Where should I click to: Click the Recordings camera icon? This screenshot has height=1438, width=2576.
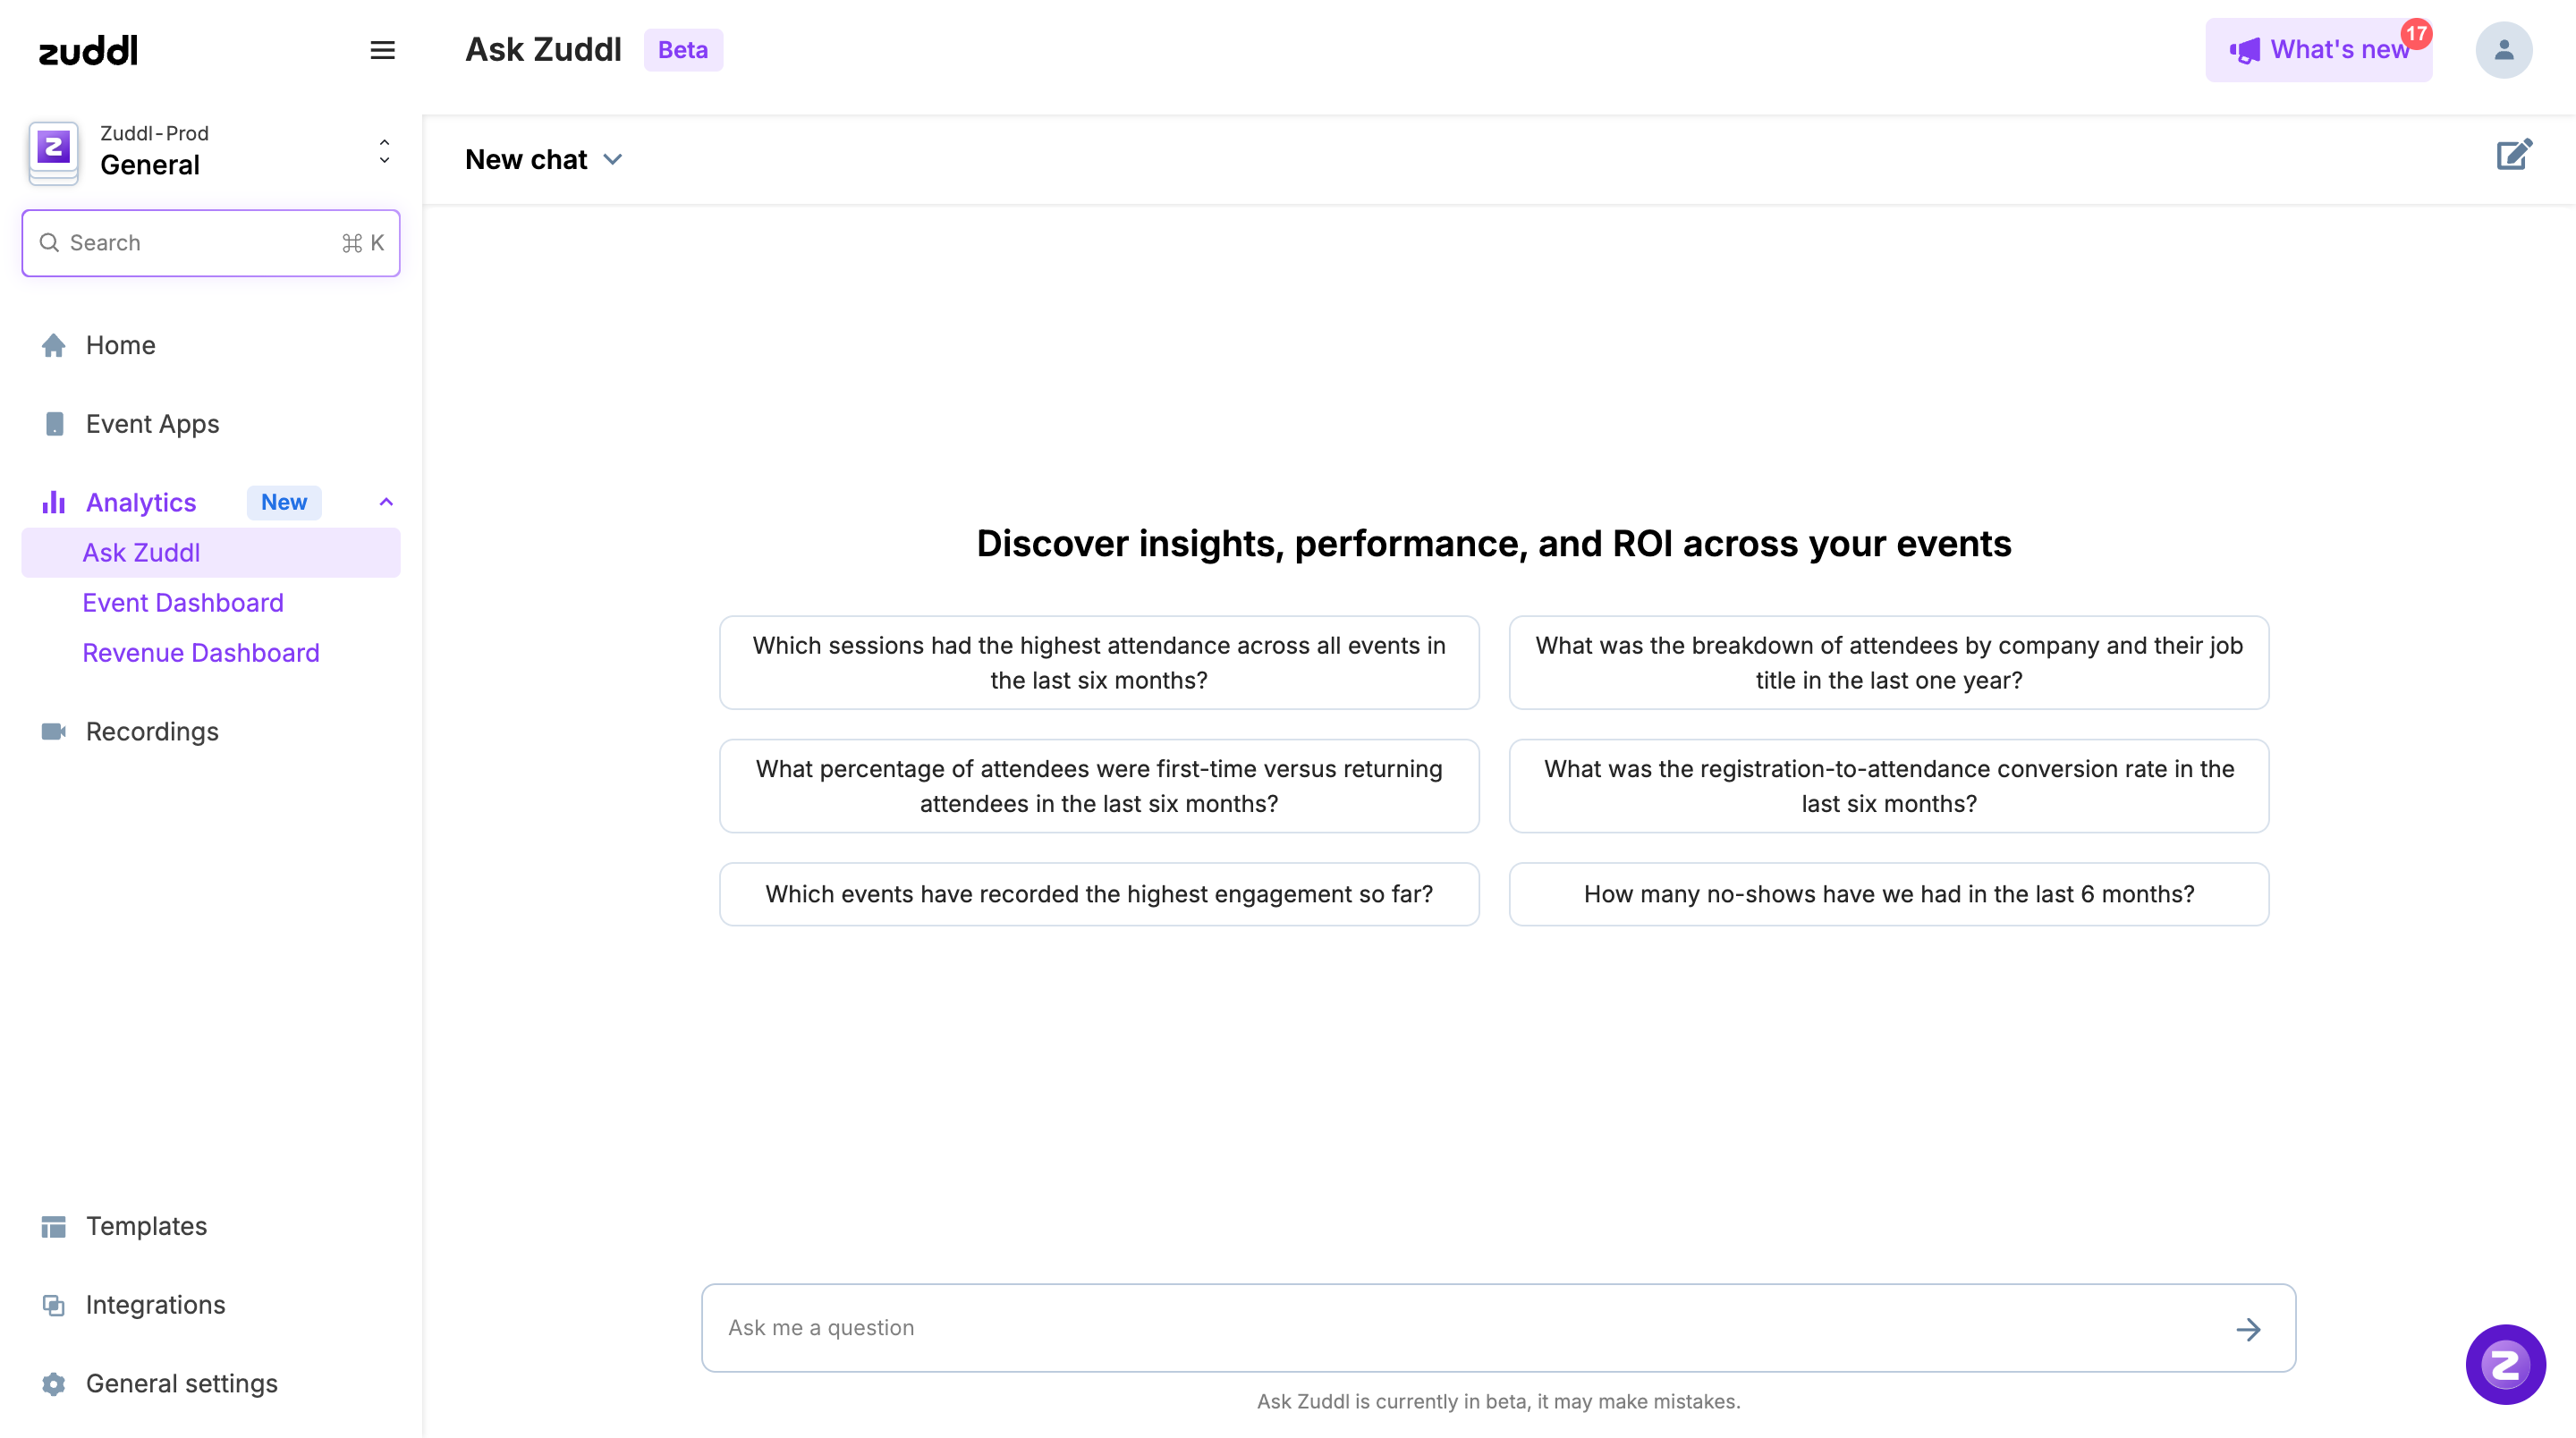(54, 732)
